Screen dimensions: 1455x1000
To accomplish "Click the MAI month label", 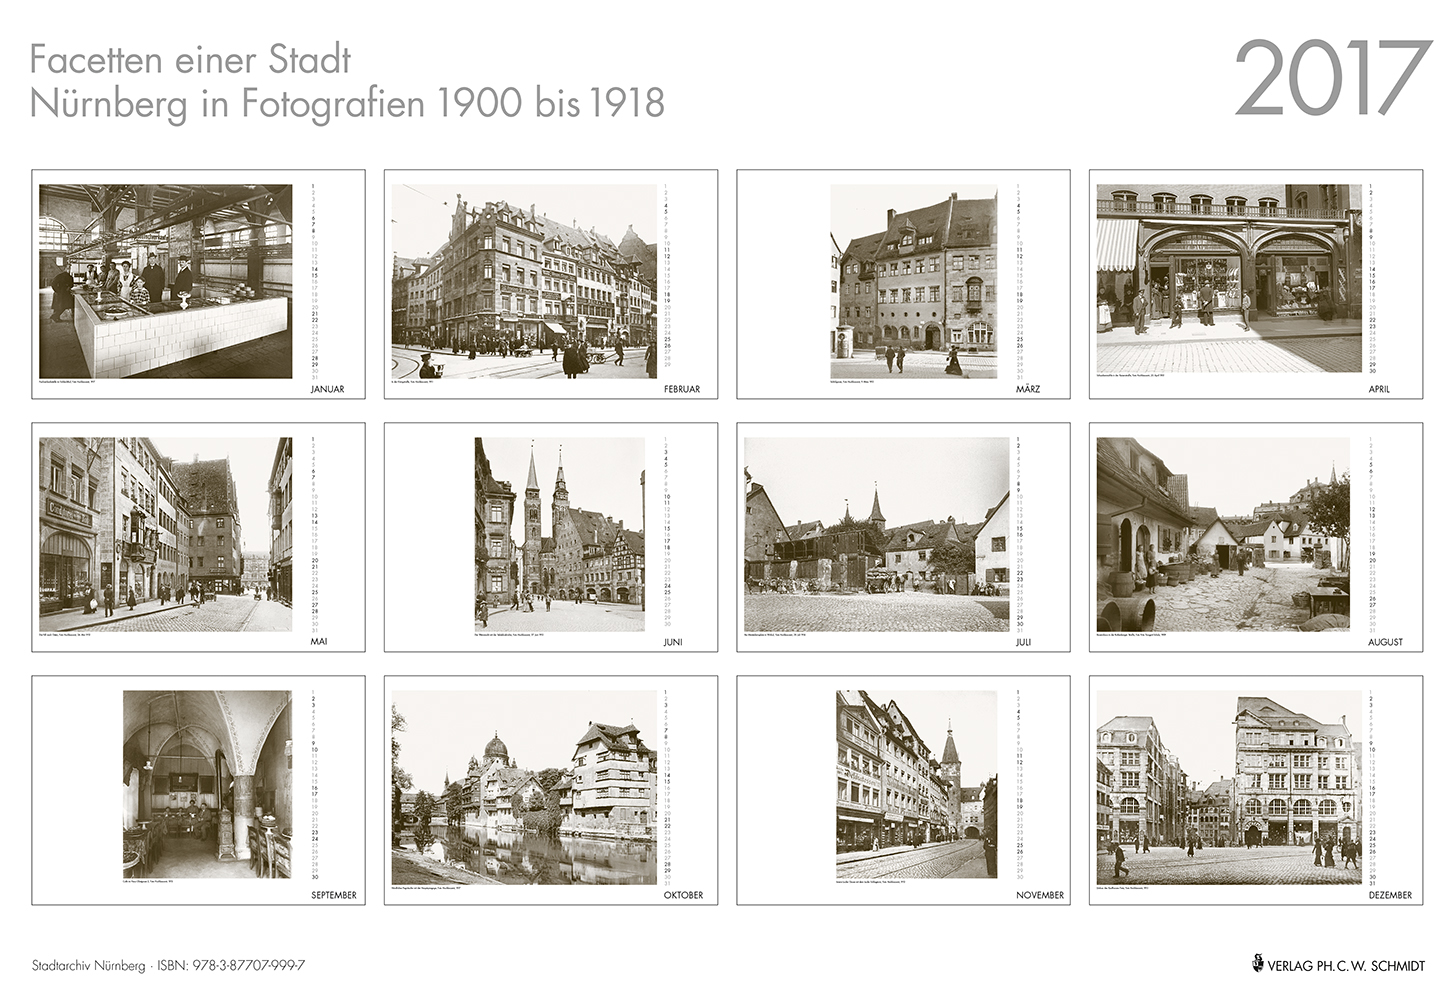I will tap(320, 642).
